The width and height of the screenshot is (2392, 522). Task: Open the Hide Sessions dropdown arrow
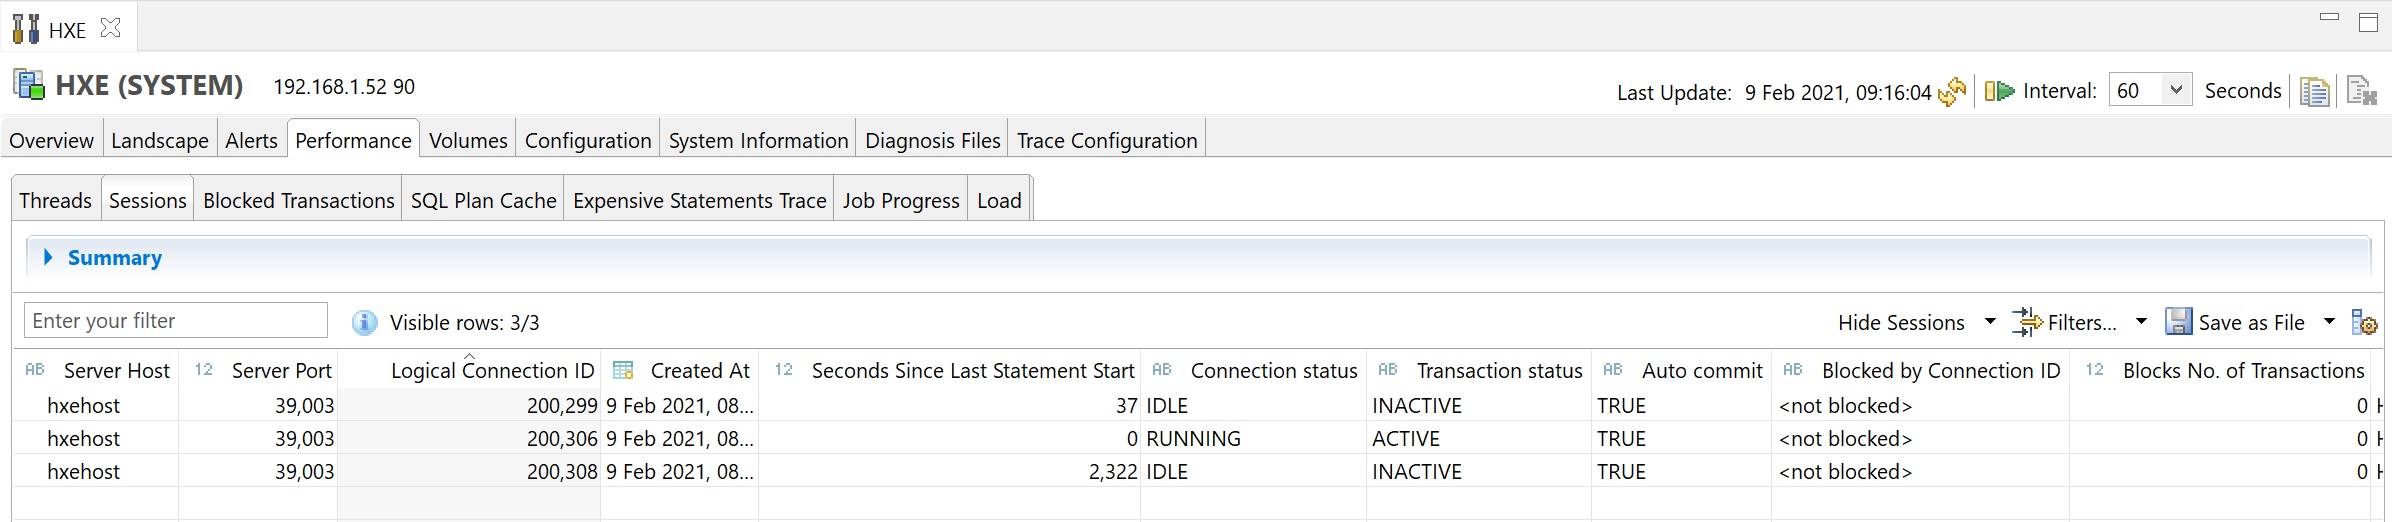1990,322
